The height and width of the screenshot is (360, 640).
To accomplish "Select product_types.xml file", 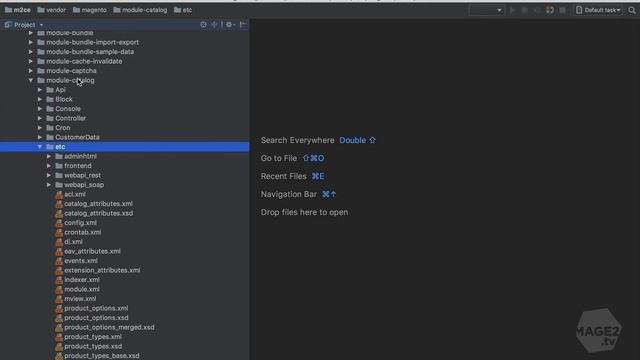I will point(88,337).
